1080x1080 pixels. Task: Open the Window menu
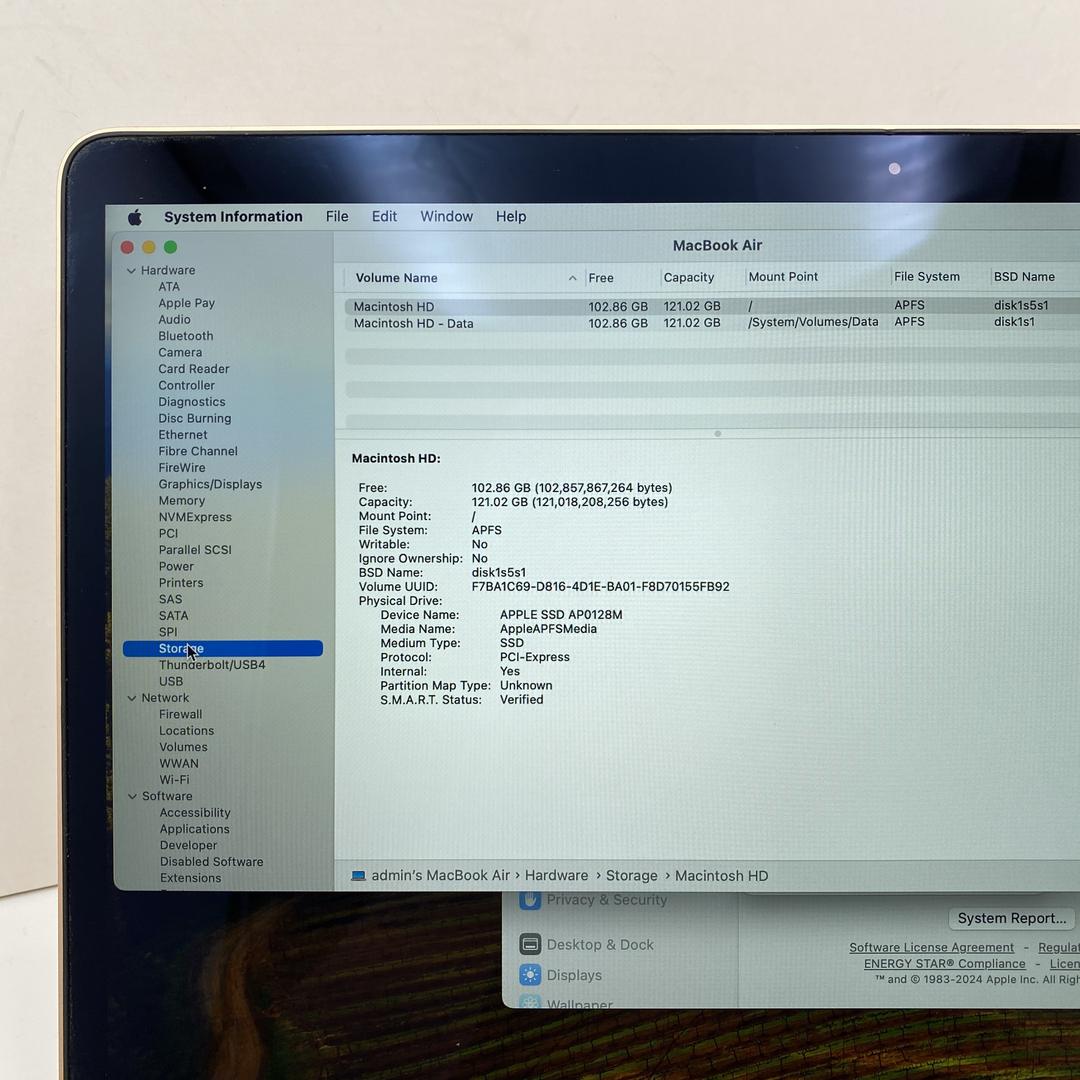coord(446,216)
